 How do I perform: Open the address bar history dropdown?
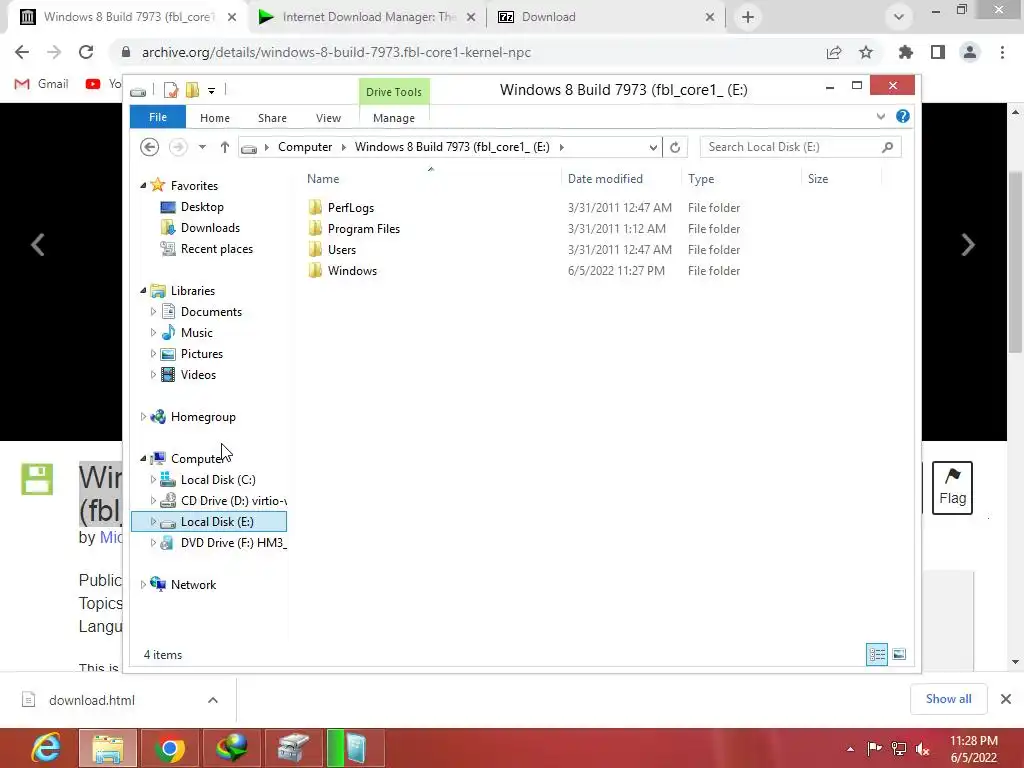point(652,147)
